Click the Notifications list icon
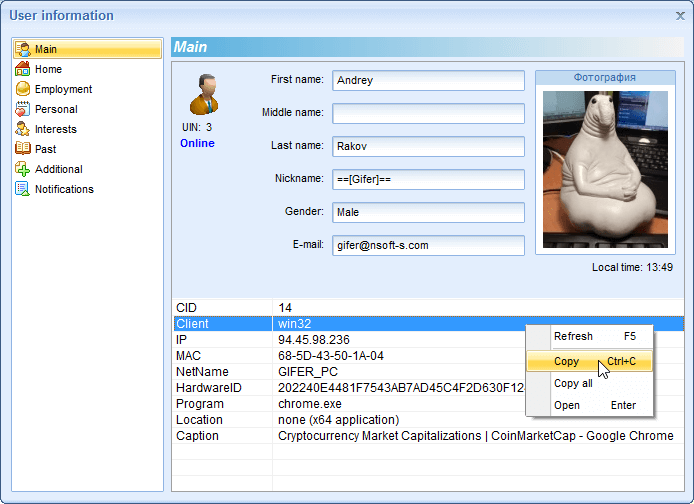The image size is (694, 504). (x=23, y=189)
